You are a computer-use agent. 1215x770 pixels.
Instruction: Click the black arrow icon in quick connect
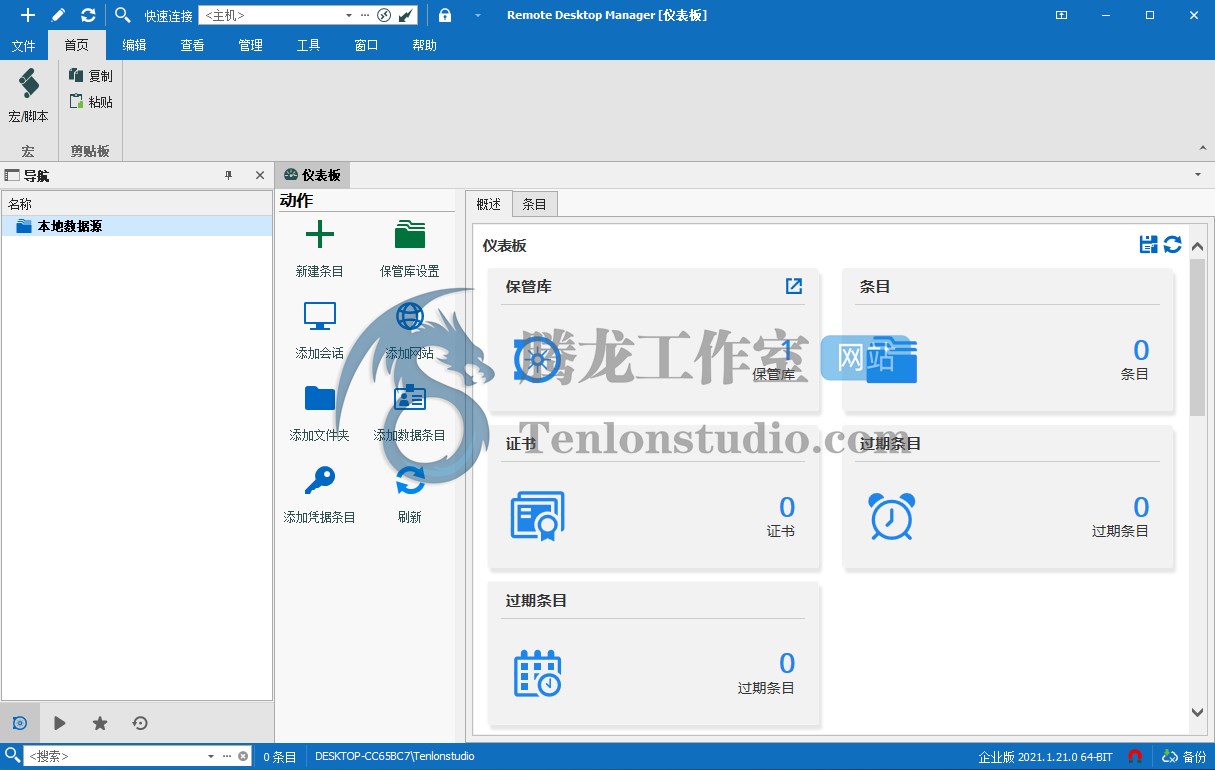click(x=406, y=15)
